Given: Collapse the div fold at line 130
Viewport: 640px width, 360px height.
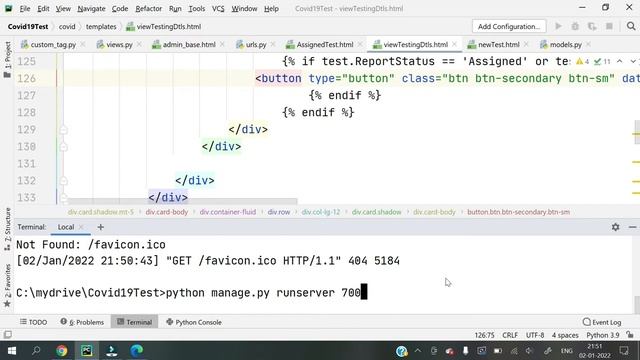Looking at the screenshot, I should click(x=63, y=147).
